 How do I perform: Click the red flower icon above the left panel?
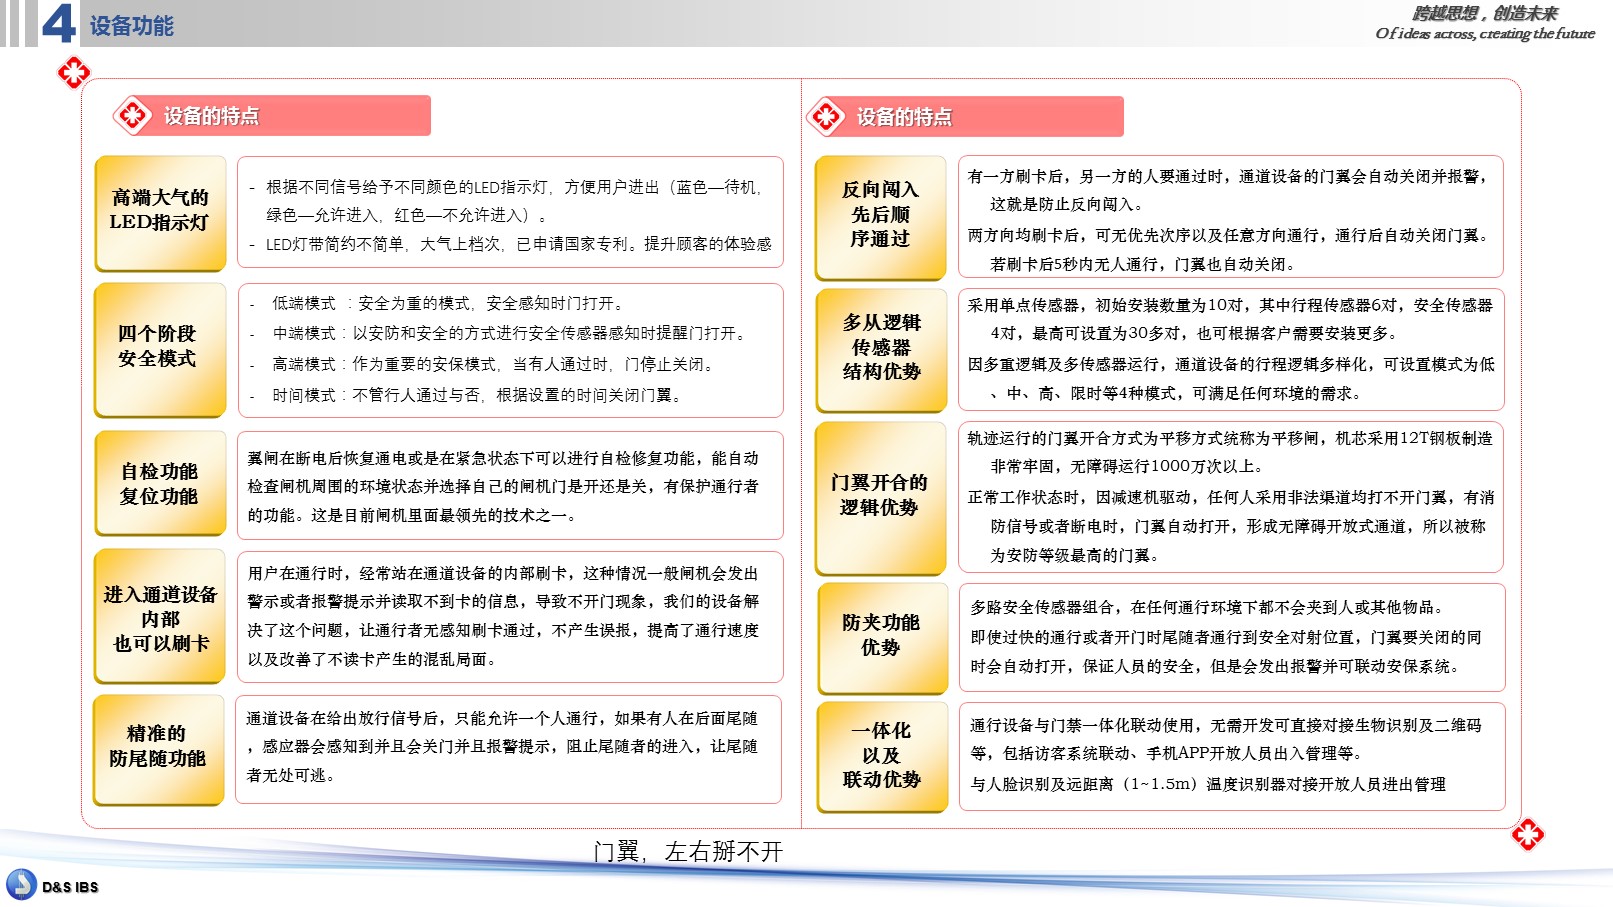pyautogui.click(x=74, y=72)
